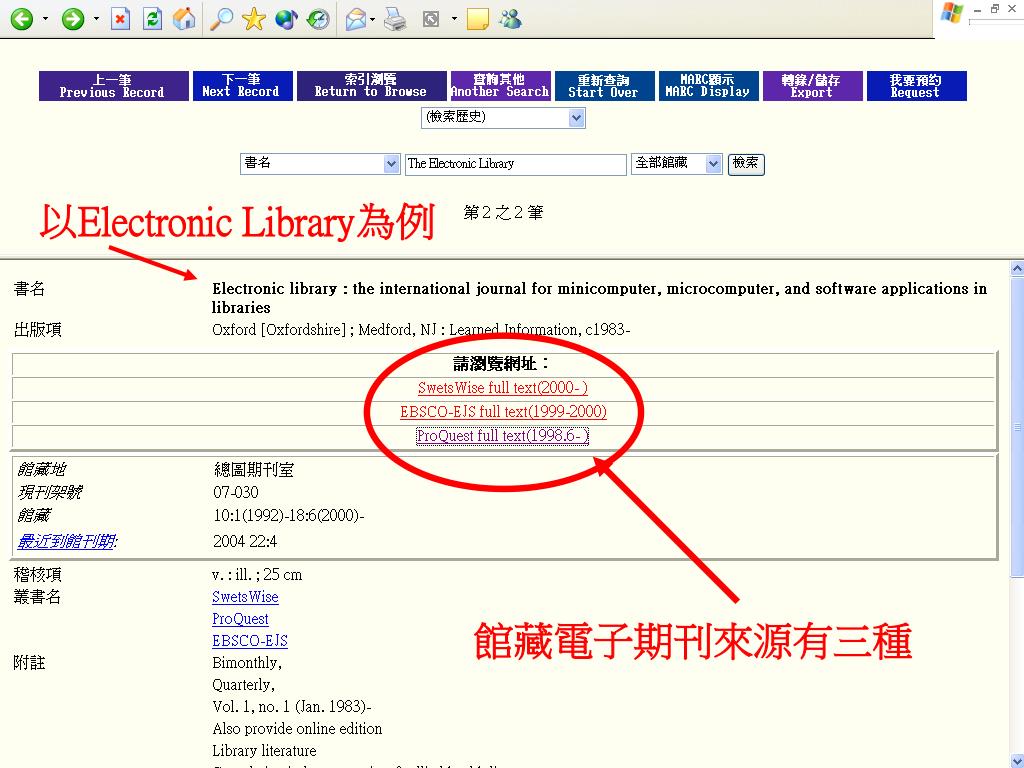This screenshot has height=768, width=1024.
Task: Go to Previous Record
Action: click(x=113, y=86)
